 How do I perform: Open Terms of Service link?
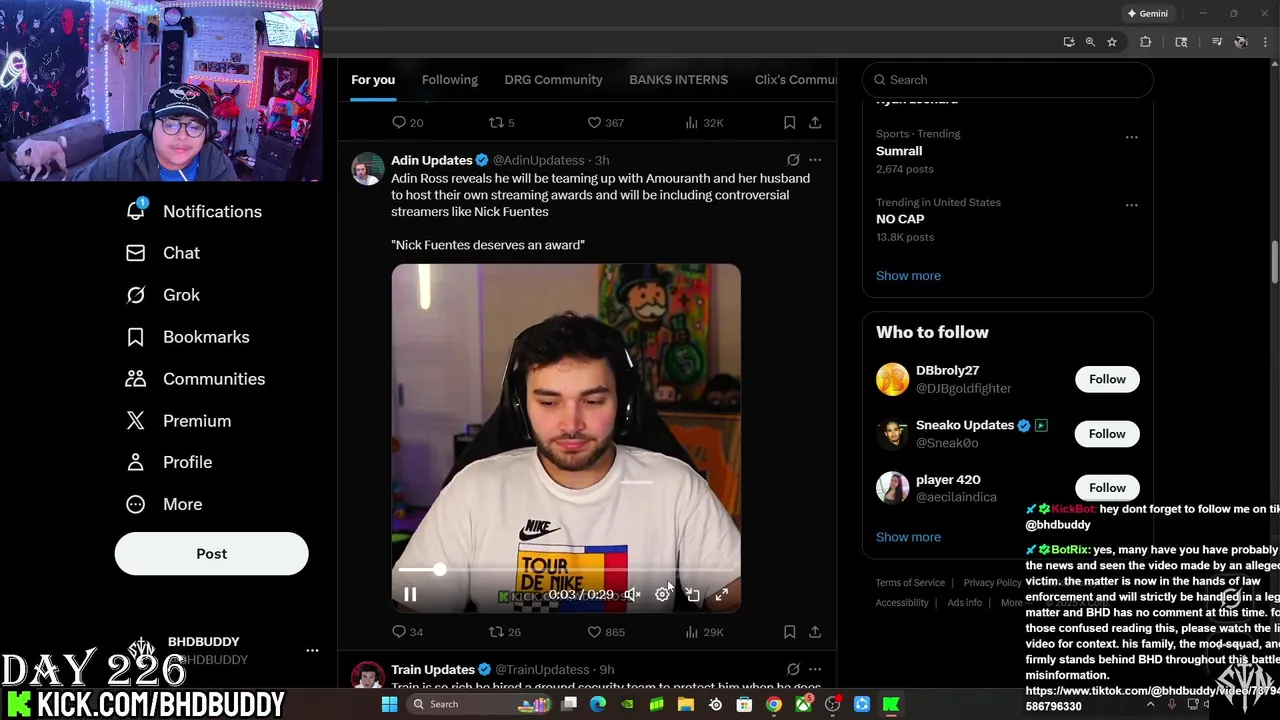click(x=910, y=583)
